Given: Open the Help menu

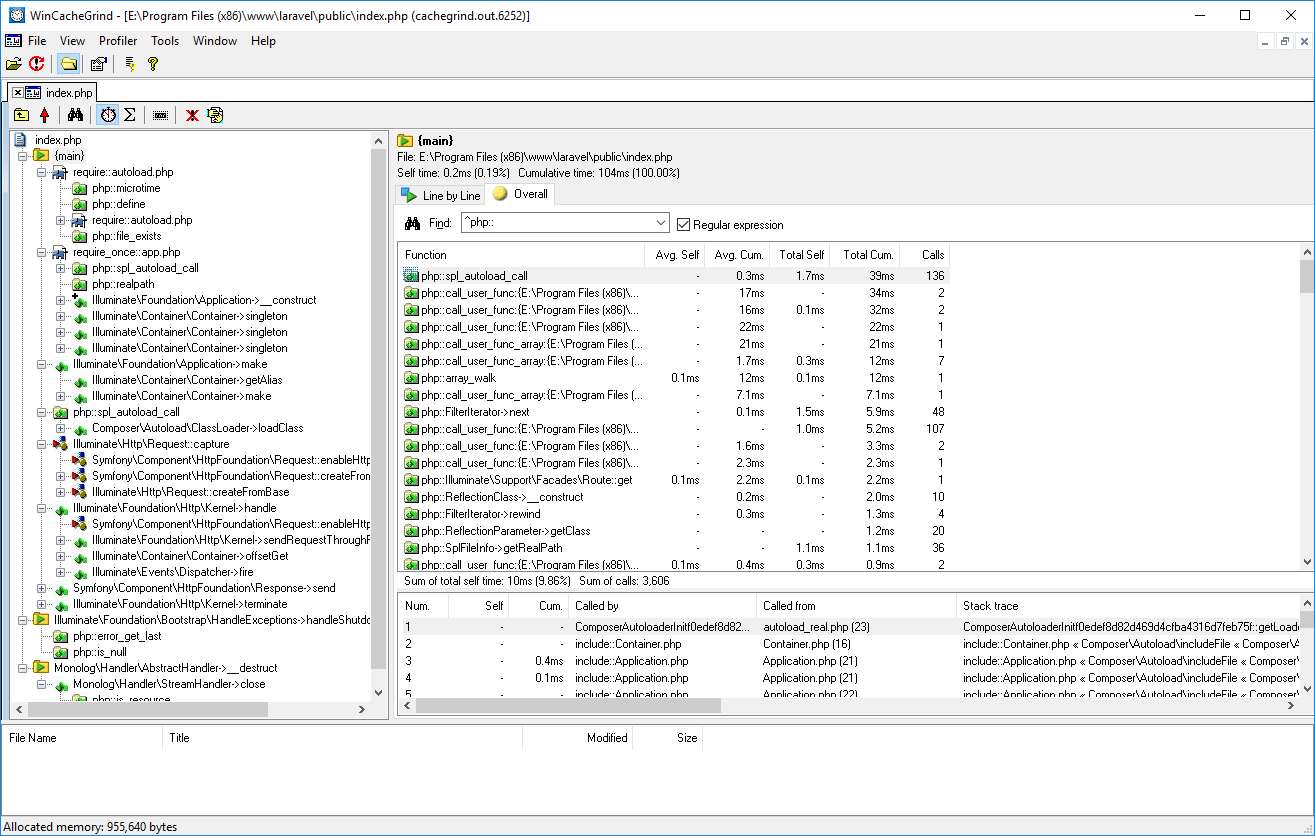Looking at the screenshot, I should point(263,41).
